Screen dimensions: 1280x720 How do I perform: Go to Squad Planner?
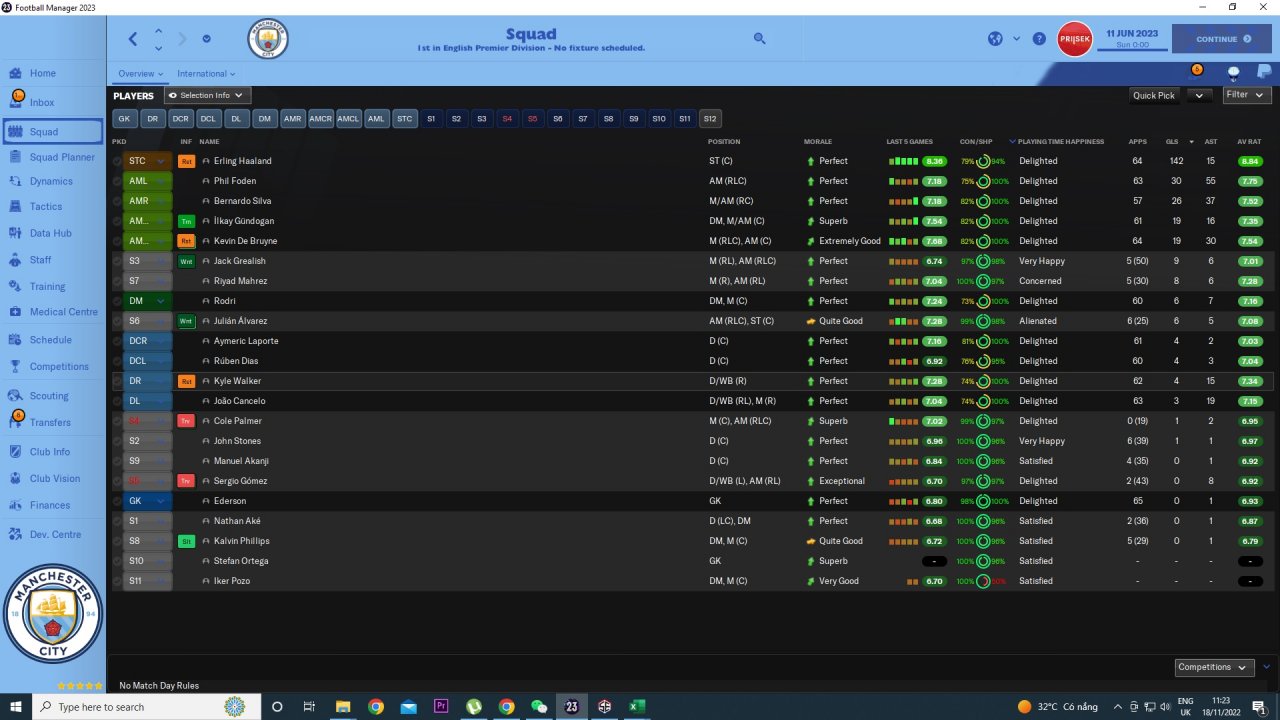pyautogui.click(x=62, y=157)
